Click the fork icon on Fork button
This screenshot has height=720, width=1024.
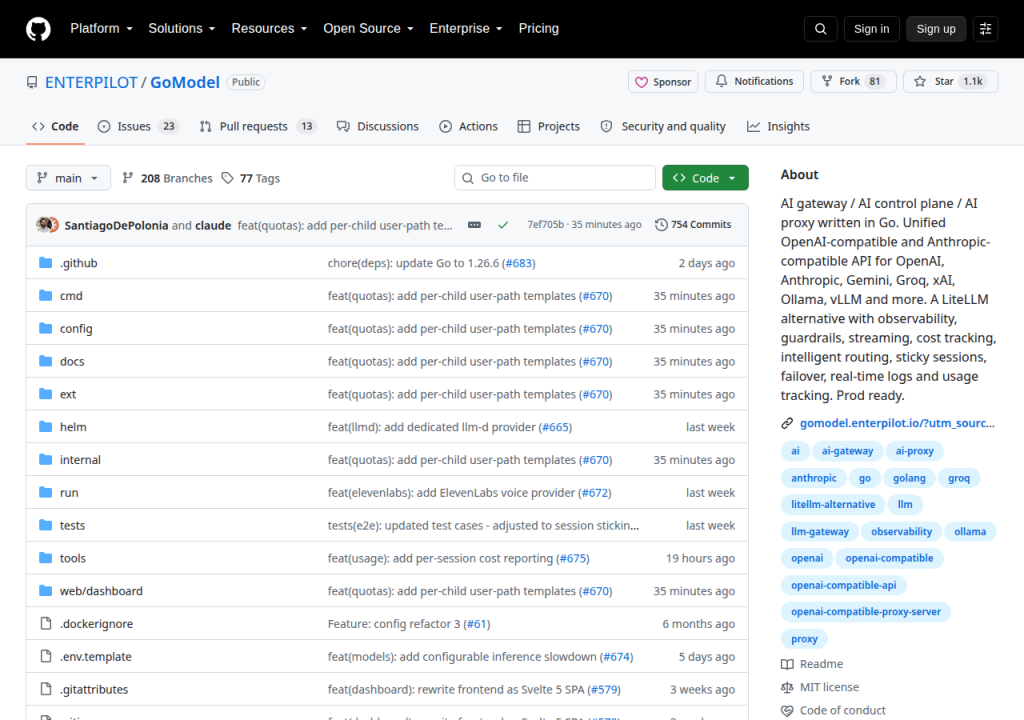[827, 81]
